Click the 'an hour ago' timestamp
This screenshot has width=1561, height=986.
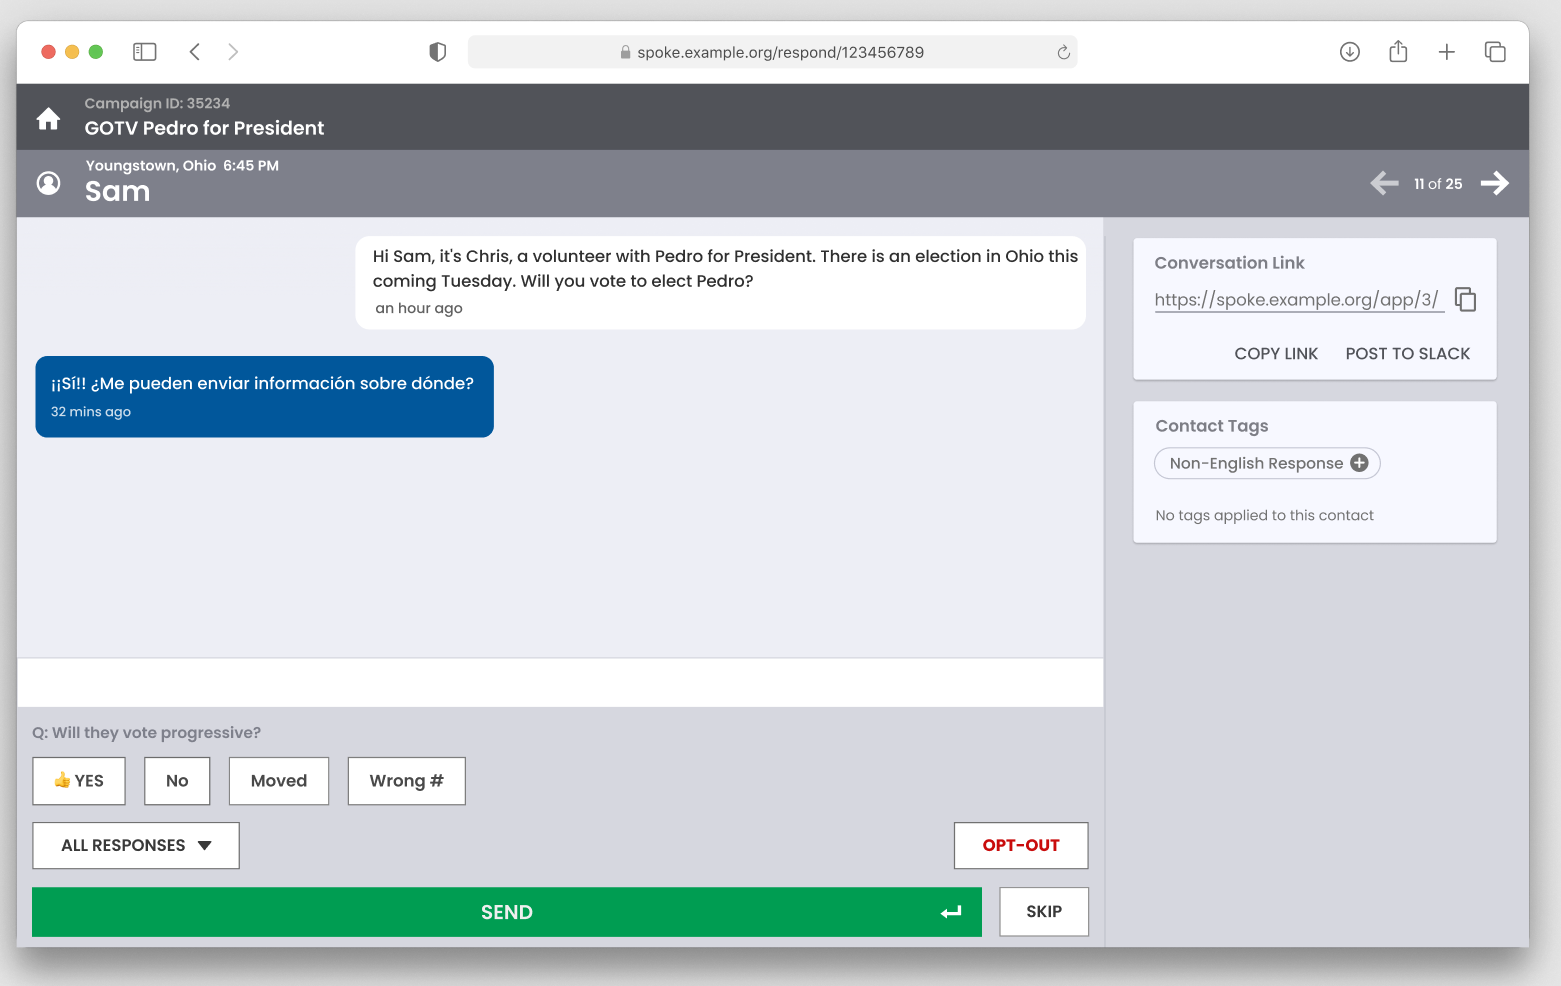tap(419, 308)
